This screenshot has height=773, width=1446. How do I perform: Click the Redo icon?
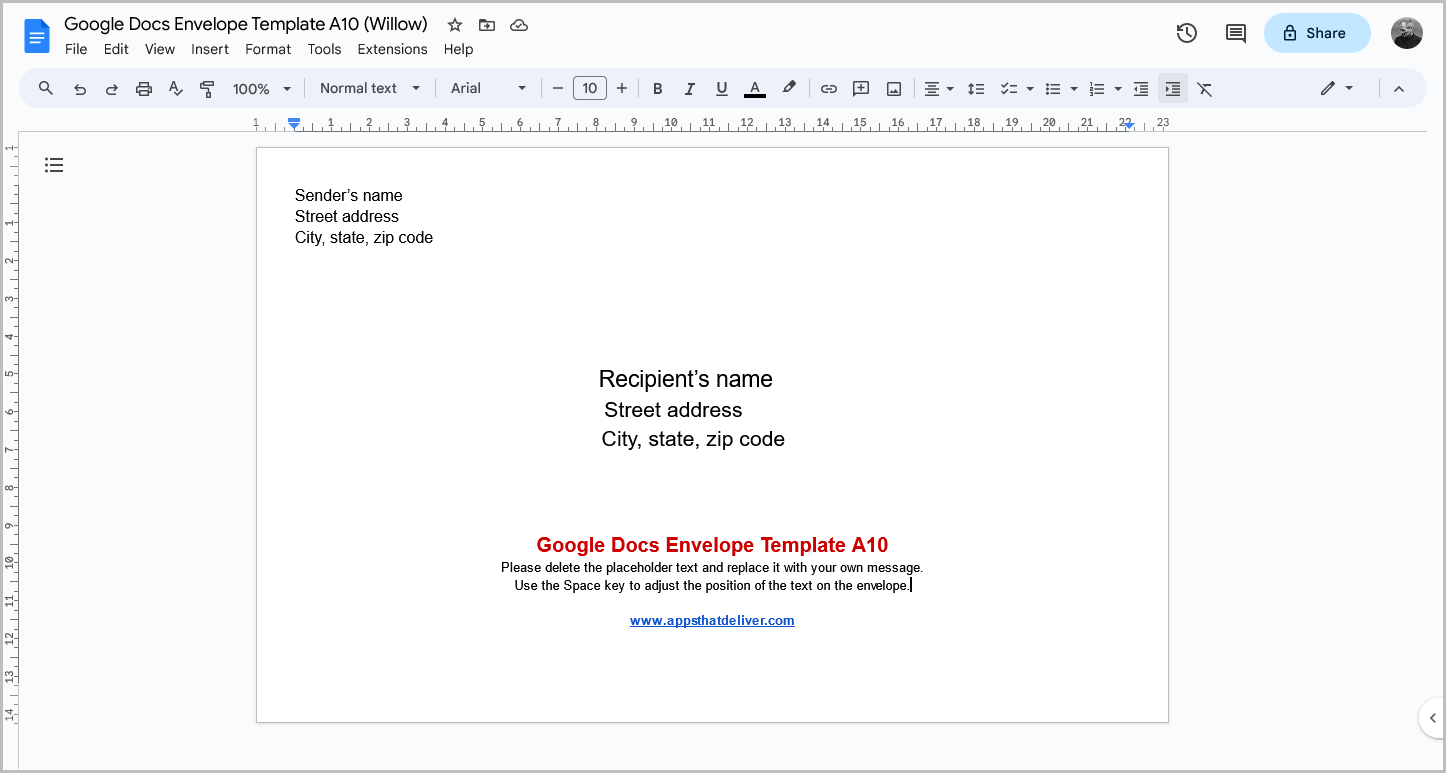pos(111,88)
